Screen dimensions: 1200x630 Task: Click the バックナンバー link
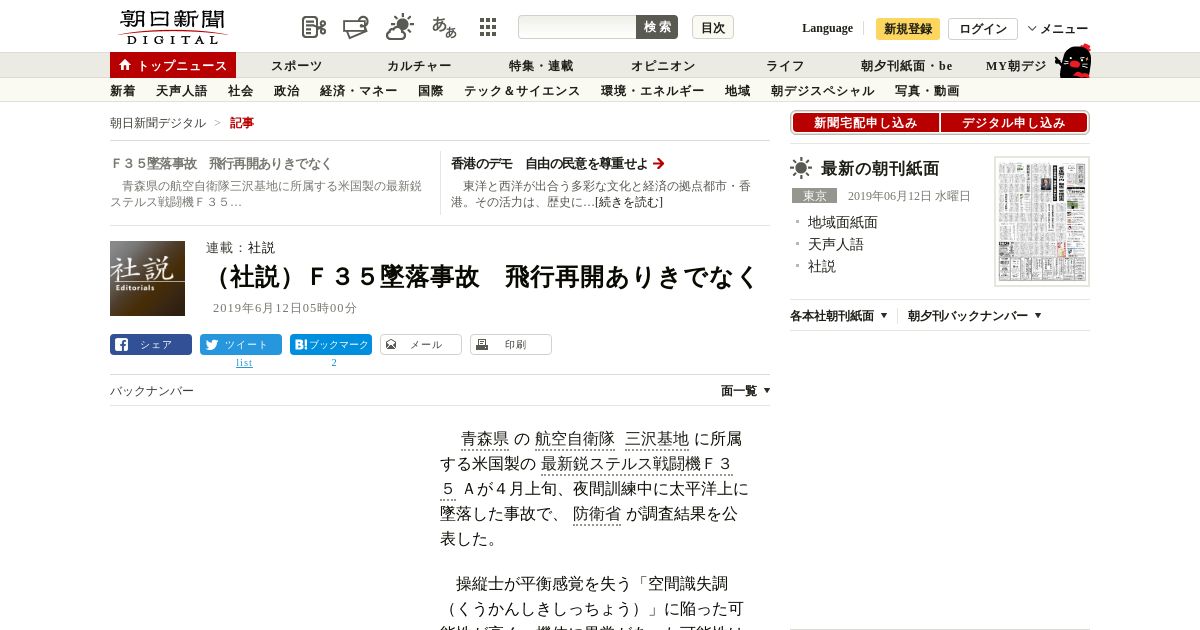pyautogui.click(x=152, y=391)
